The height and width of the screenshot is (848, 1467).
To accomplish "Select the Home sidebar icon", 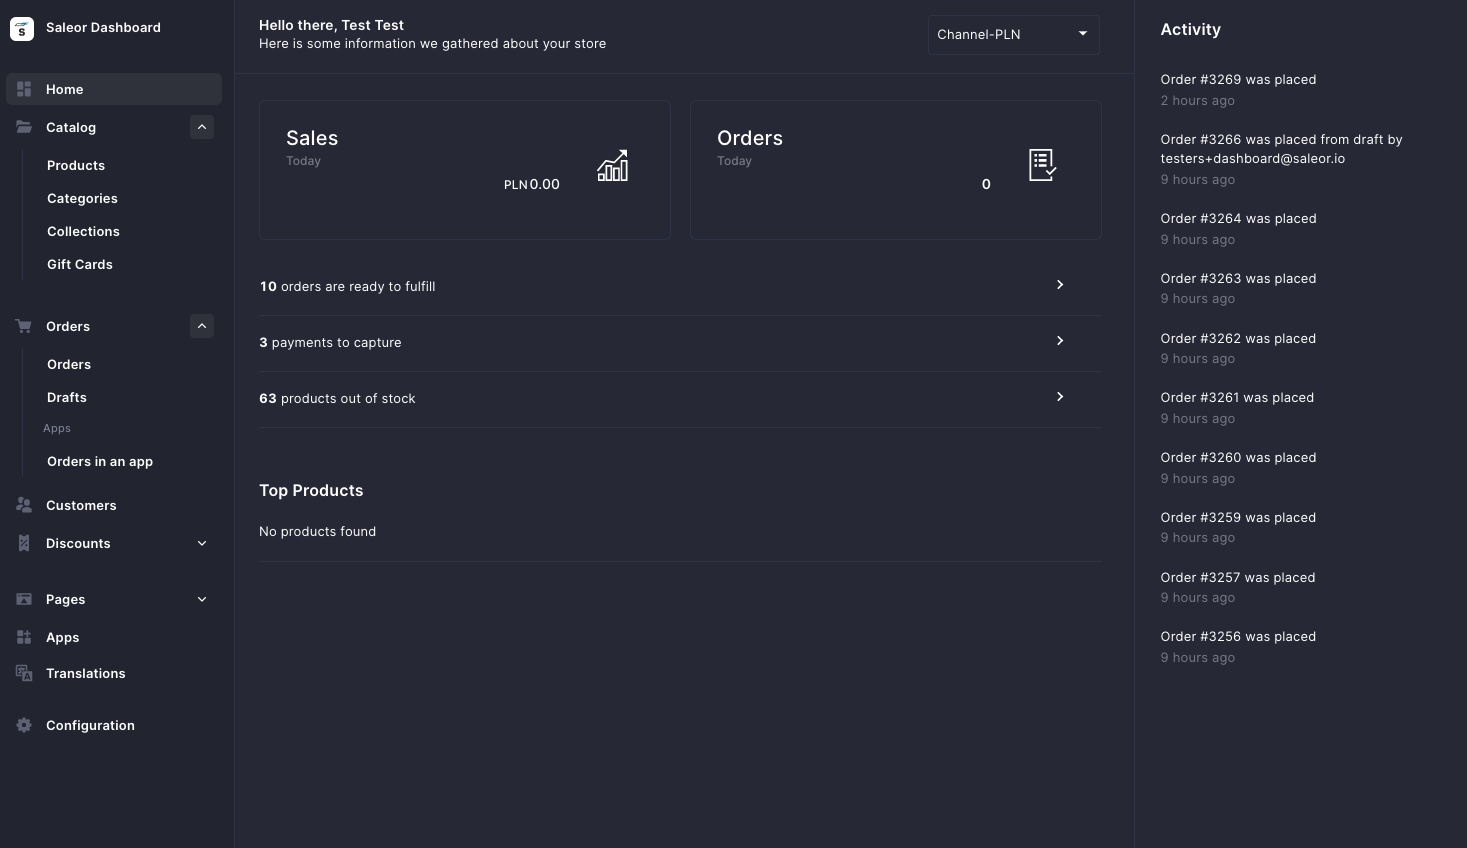I will (24, 89).
